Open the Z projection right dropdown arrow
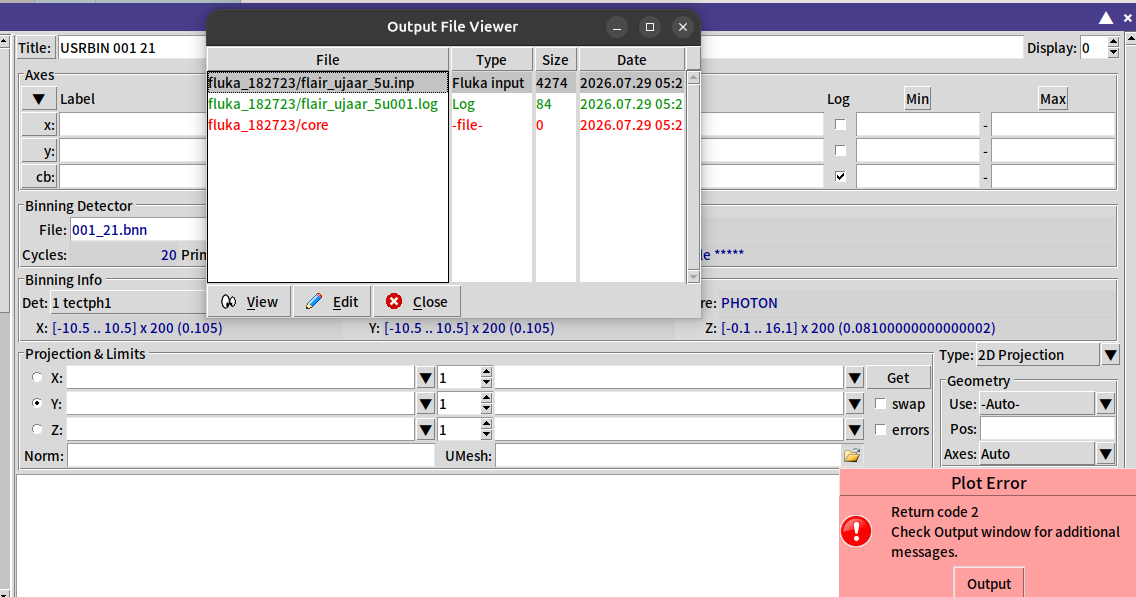1136x597 pixels. point(854,430)
